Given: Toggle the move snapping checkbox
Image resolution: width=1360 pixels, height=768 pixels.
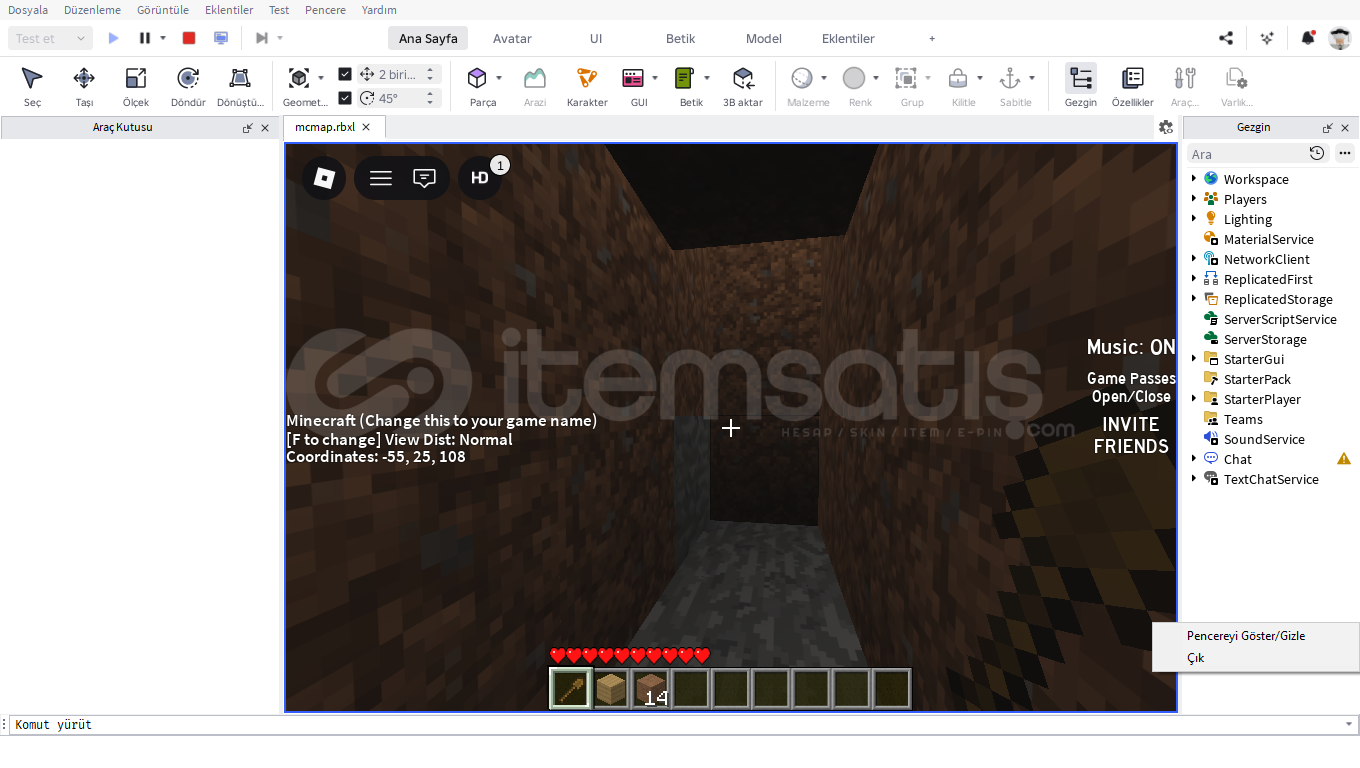Looking at the screenshot, I should pos(345,74).
